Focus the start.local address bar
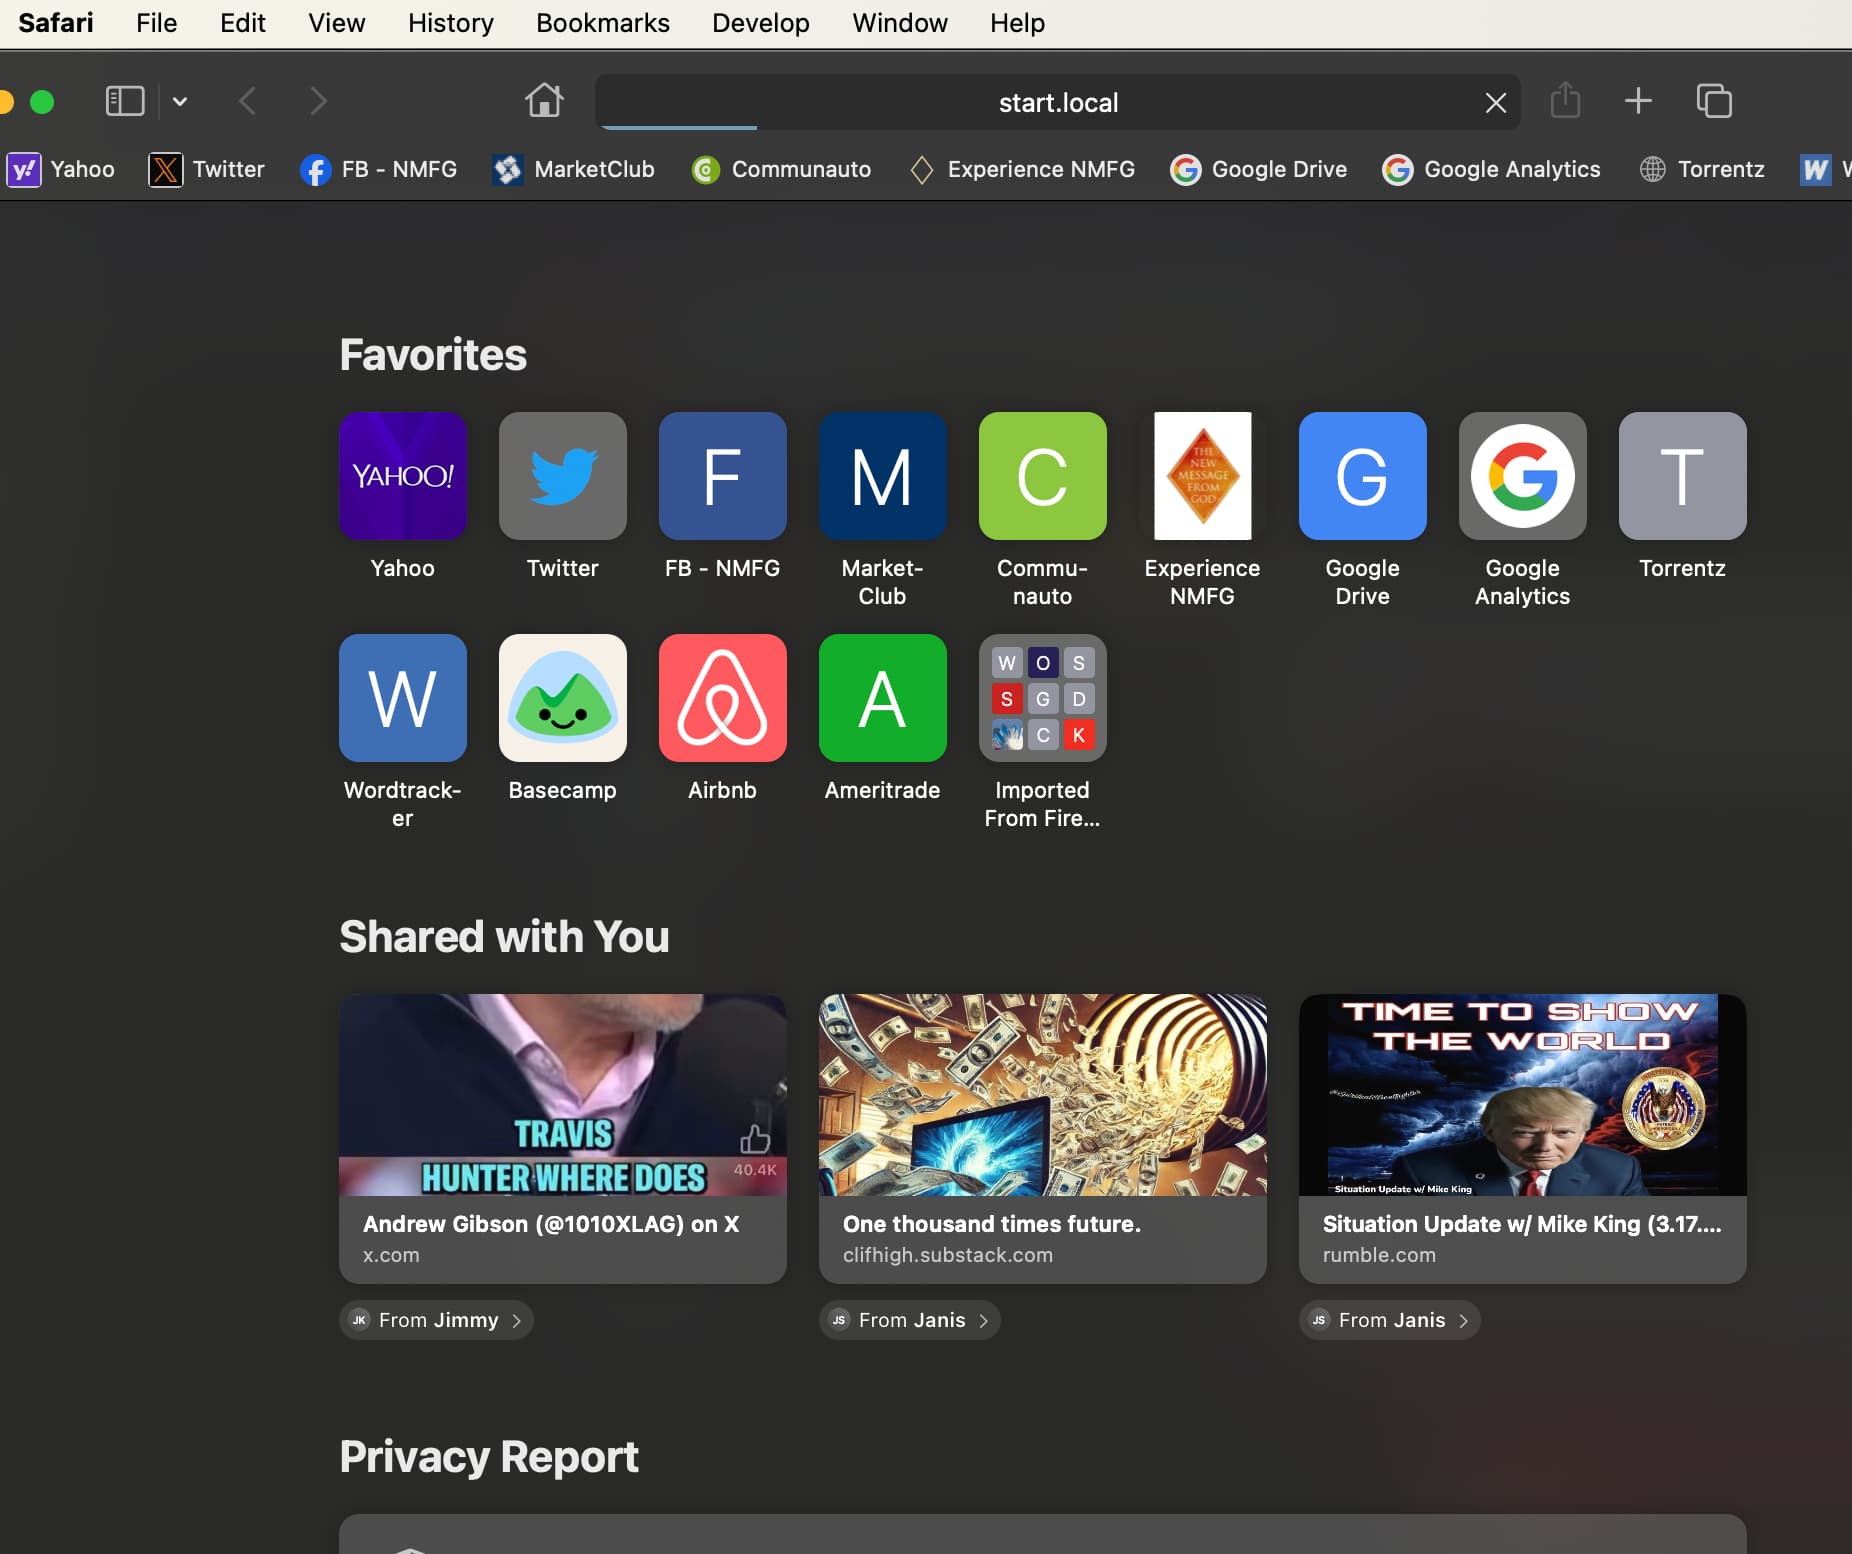The height and width of the screenshot is (1554, 1852). tap(1058, 102)
